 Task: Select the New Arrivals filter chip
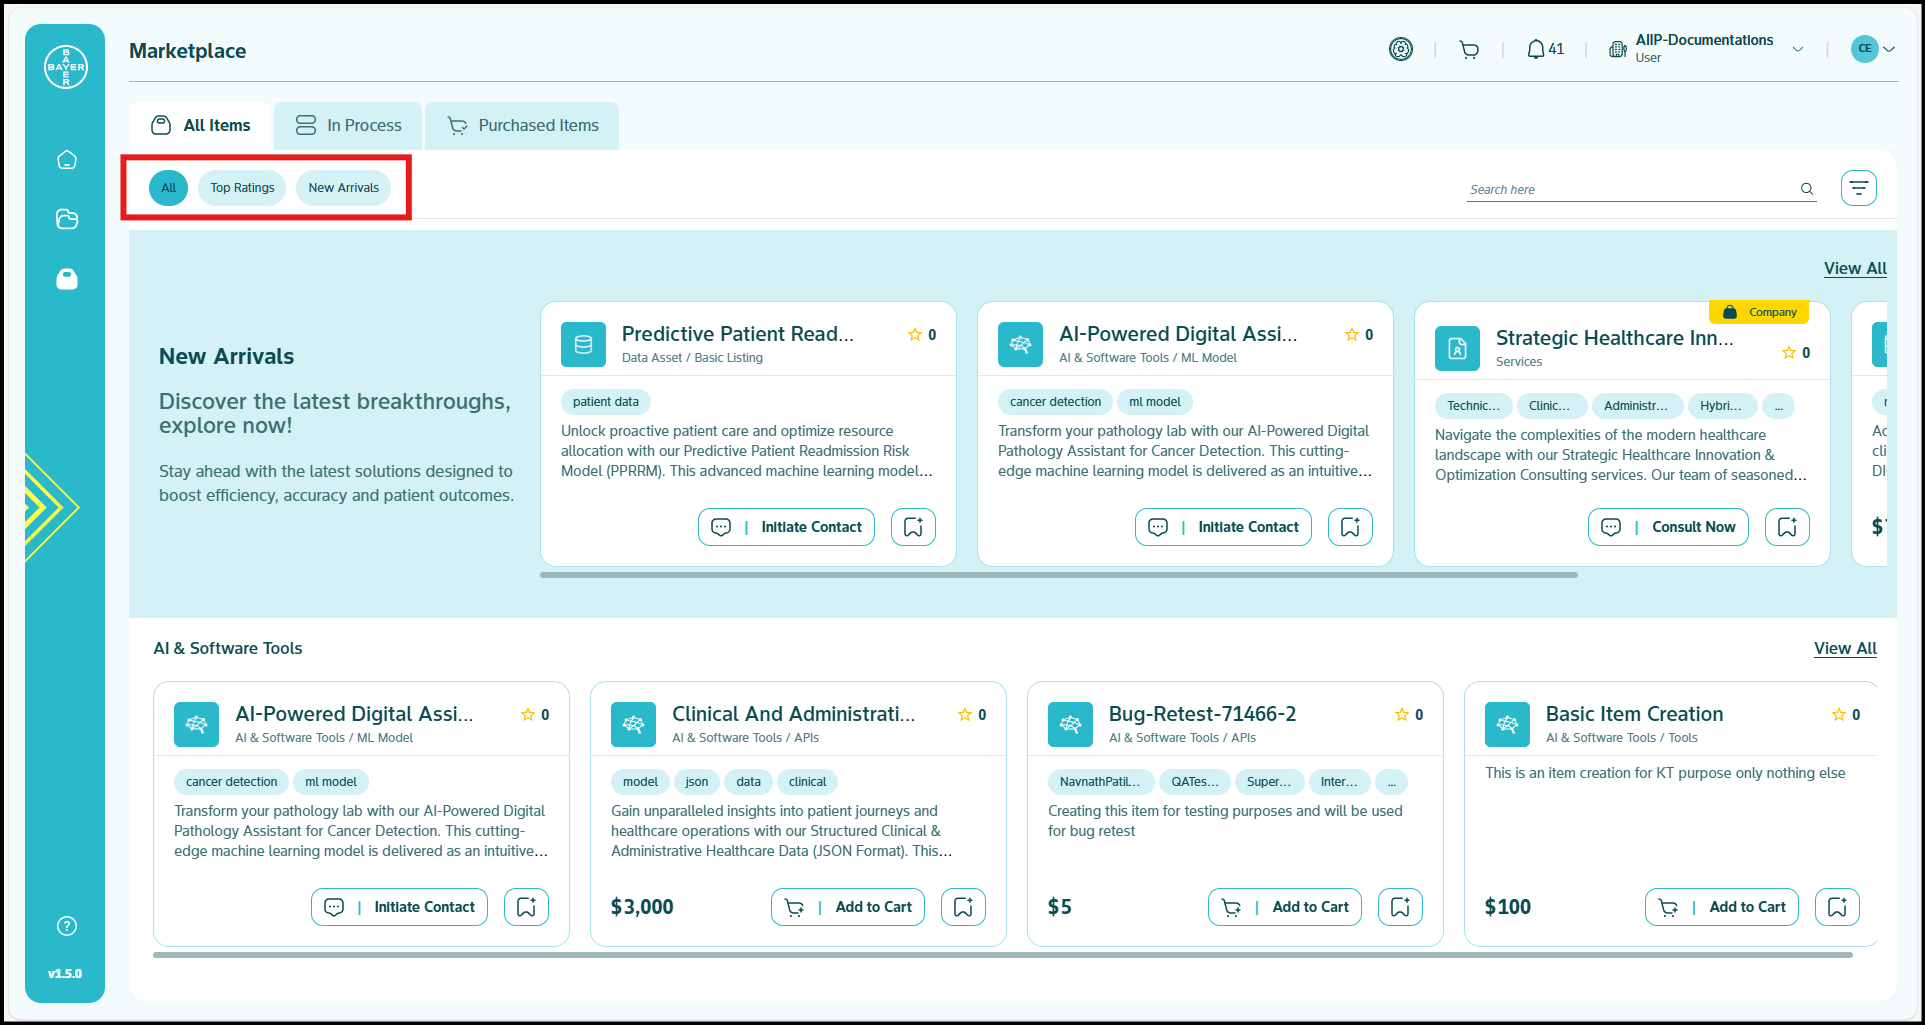(343, 188)
